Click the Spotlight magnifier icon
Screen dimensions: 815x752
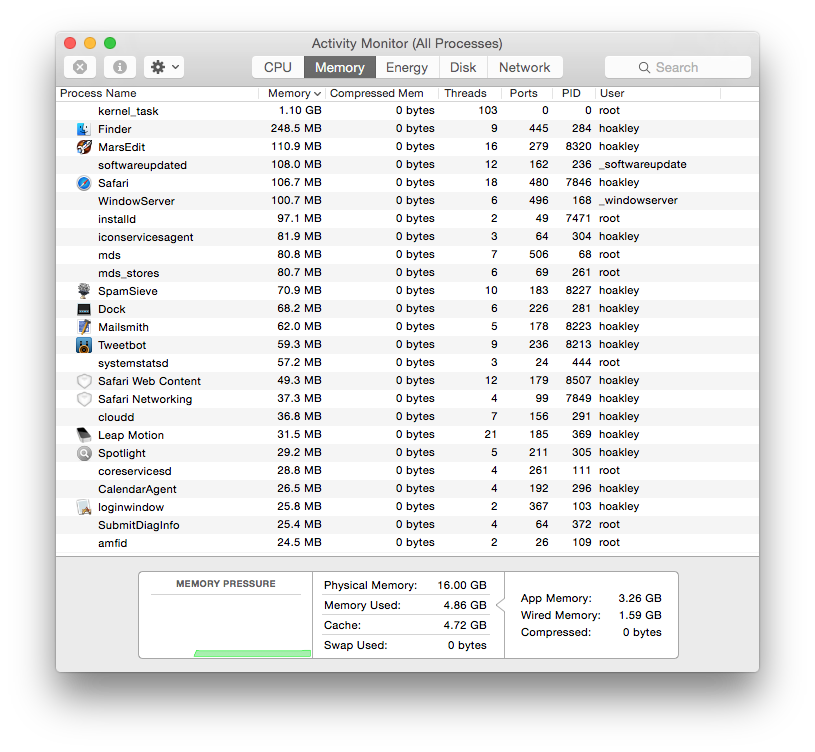(x=84, y=453)
